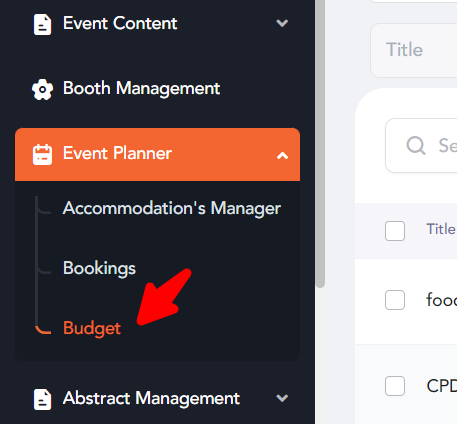Click the Event Planner calendar icon

tap(42, 154)
